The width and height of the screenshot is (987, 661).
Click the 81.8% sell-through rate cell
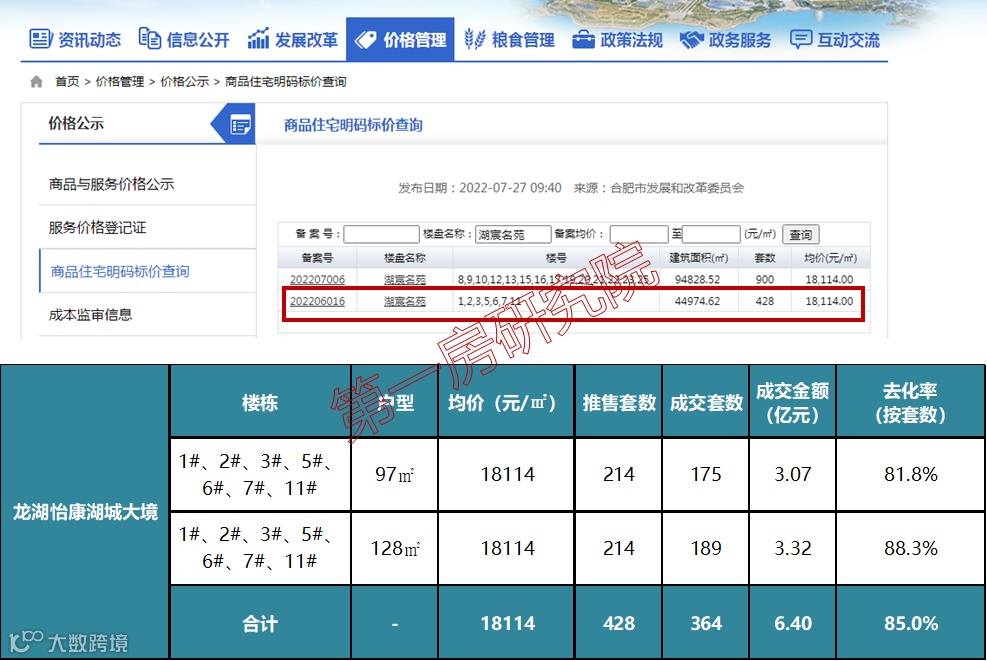(910, 474)
